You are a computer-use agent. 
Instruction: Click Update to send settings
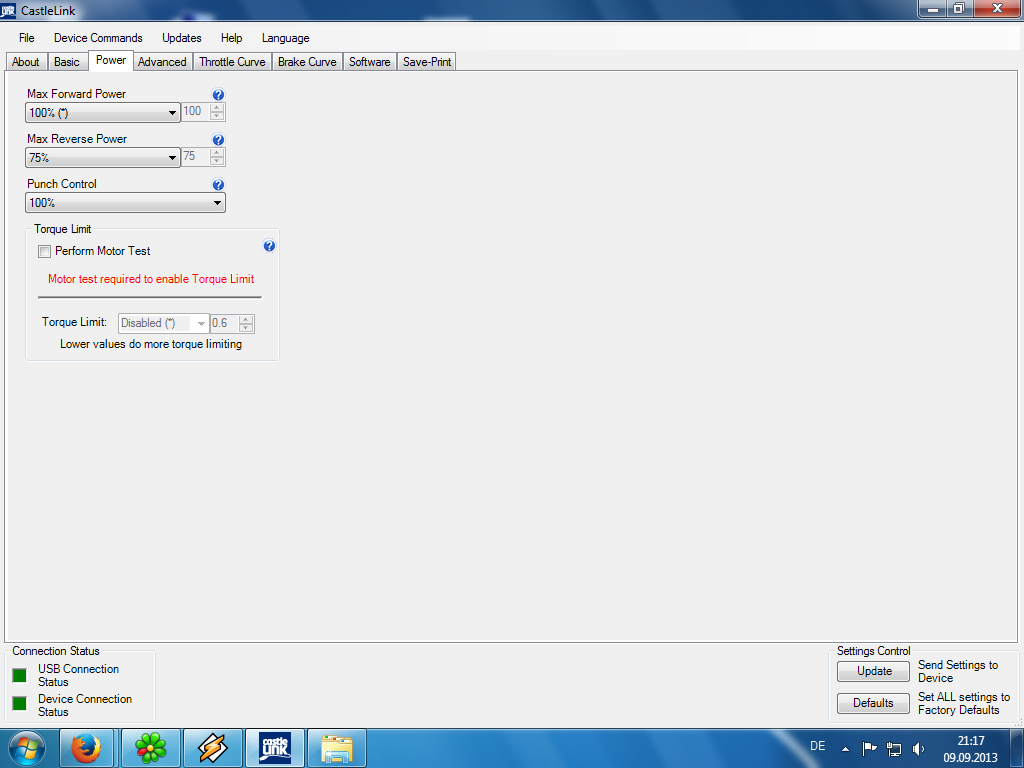pos(874,671)
